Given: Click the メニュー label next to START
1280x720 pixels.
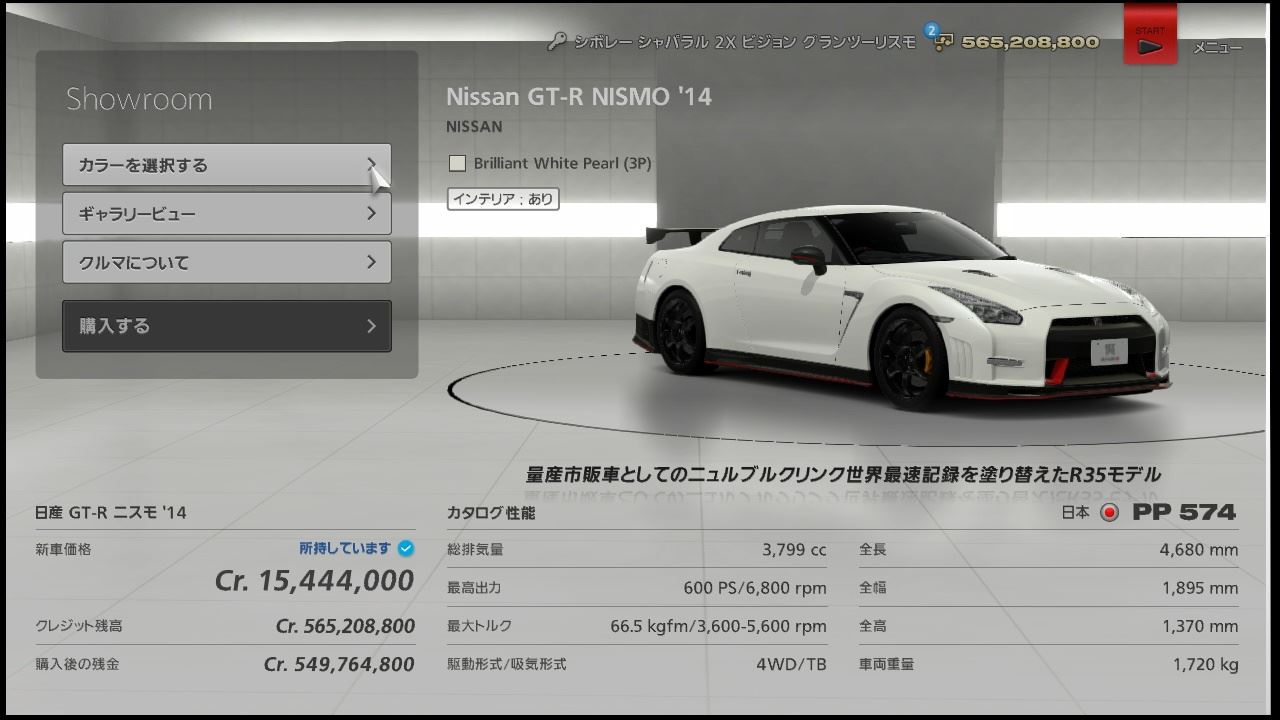Looking at the screenshot, I should click(x=1217, y=47).
